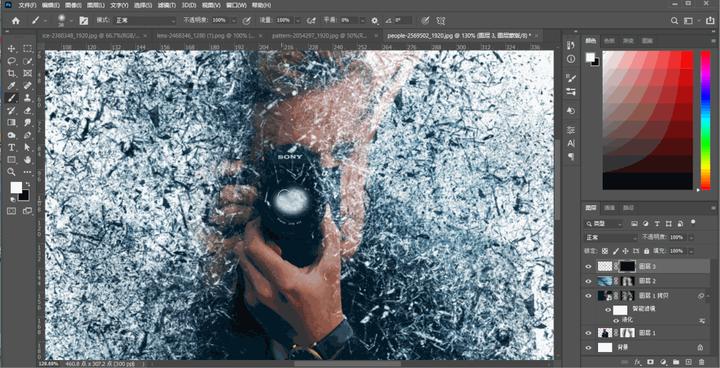The image size is (720, 368).
Task: Toggle visibility of the bottom background layer
Action: (x=588, y=347)
